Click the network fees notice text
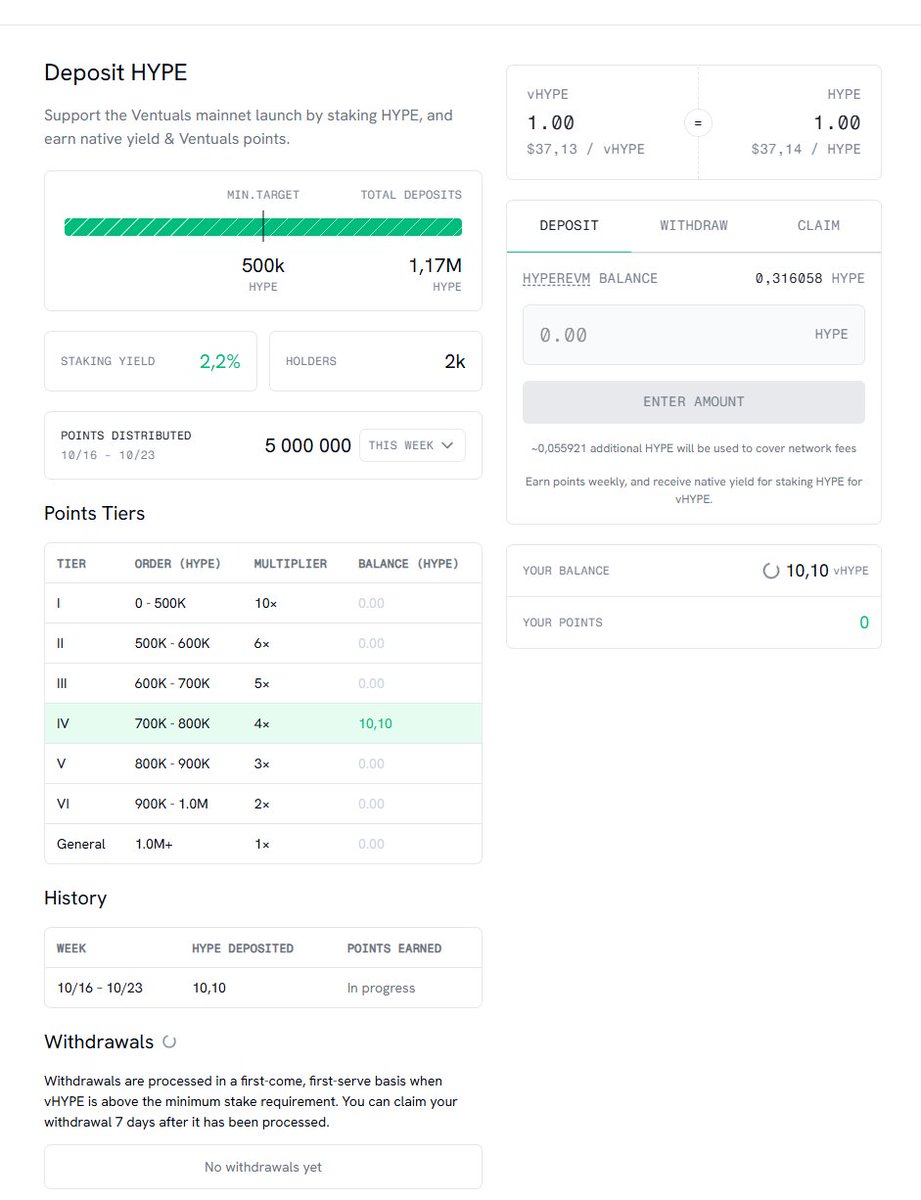The width and height of the screenshot is (921, 1200). click(x=694, y=449)
